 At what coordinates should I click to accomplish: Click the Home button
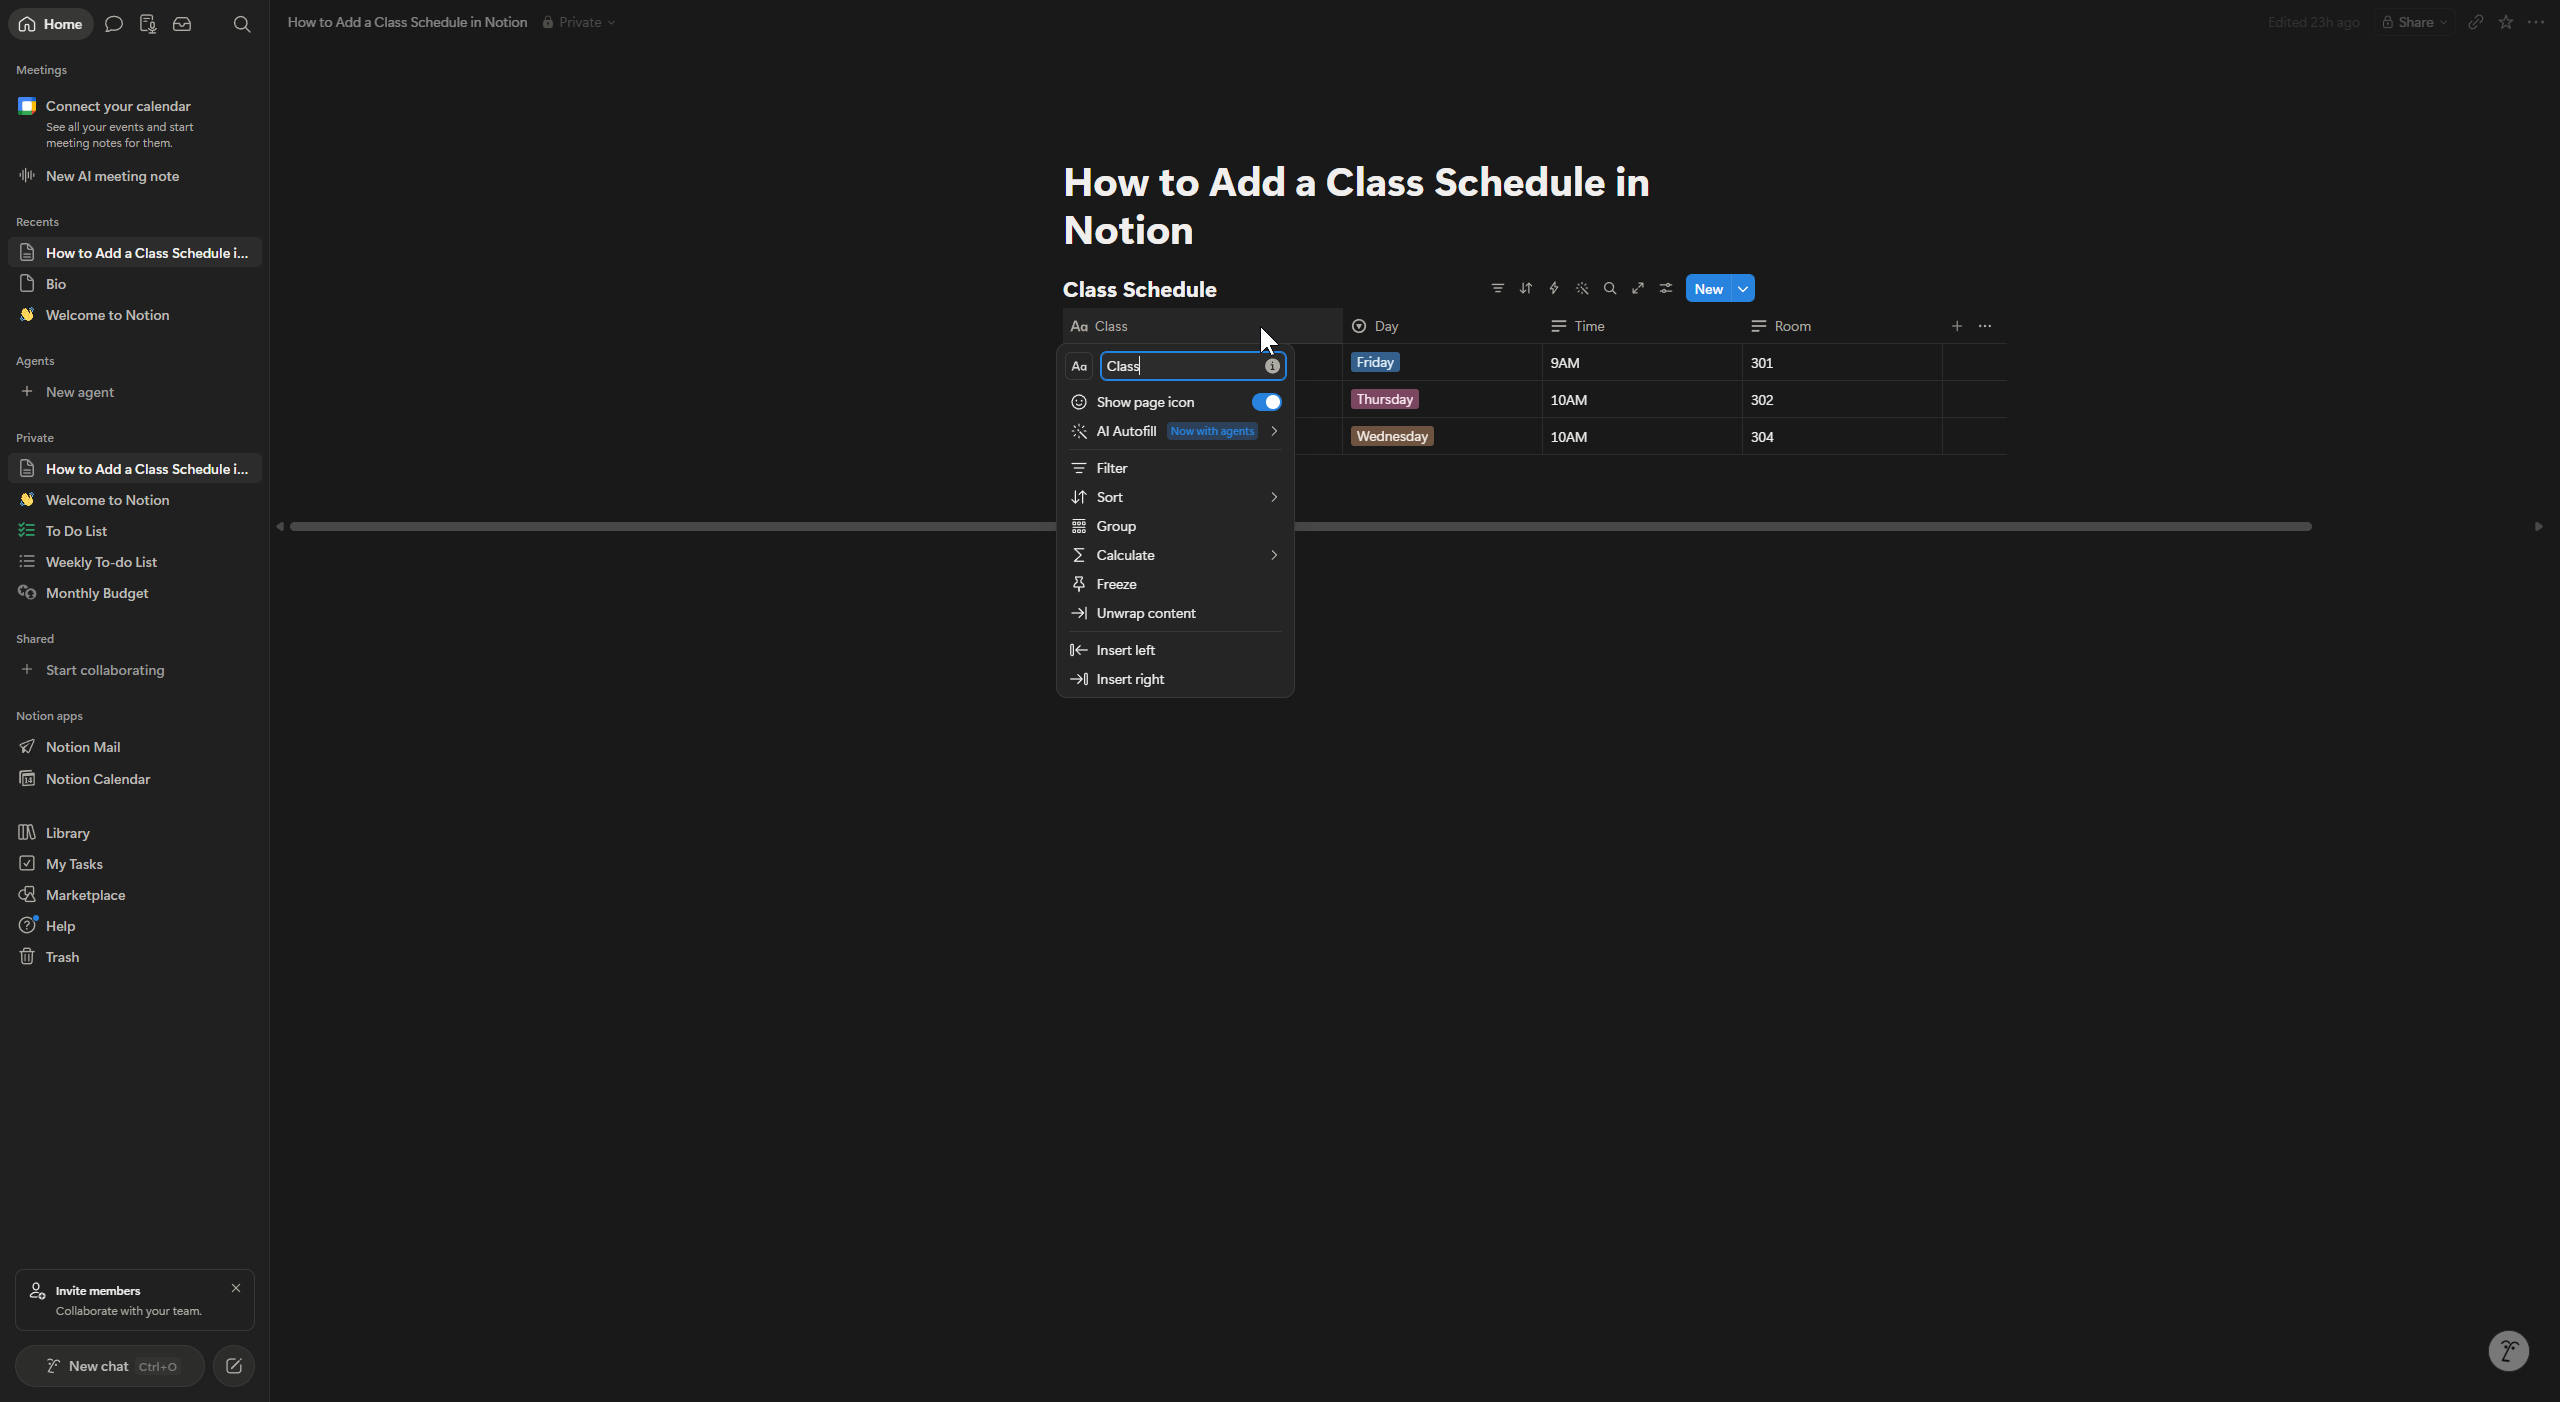pos(51,24)
